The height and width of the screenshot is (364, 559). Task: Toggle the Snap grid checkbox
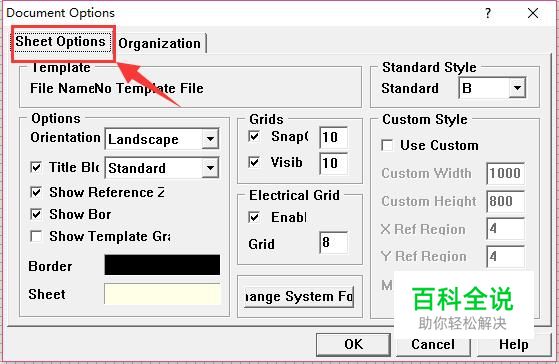[254, 137]
